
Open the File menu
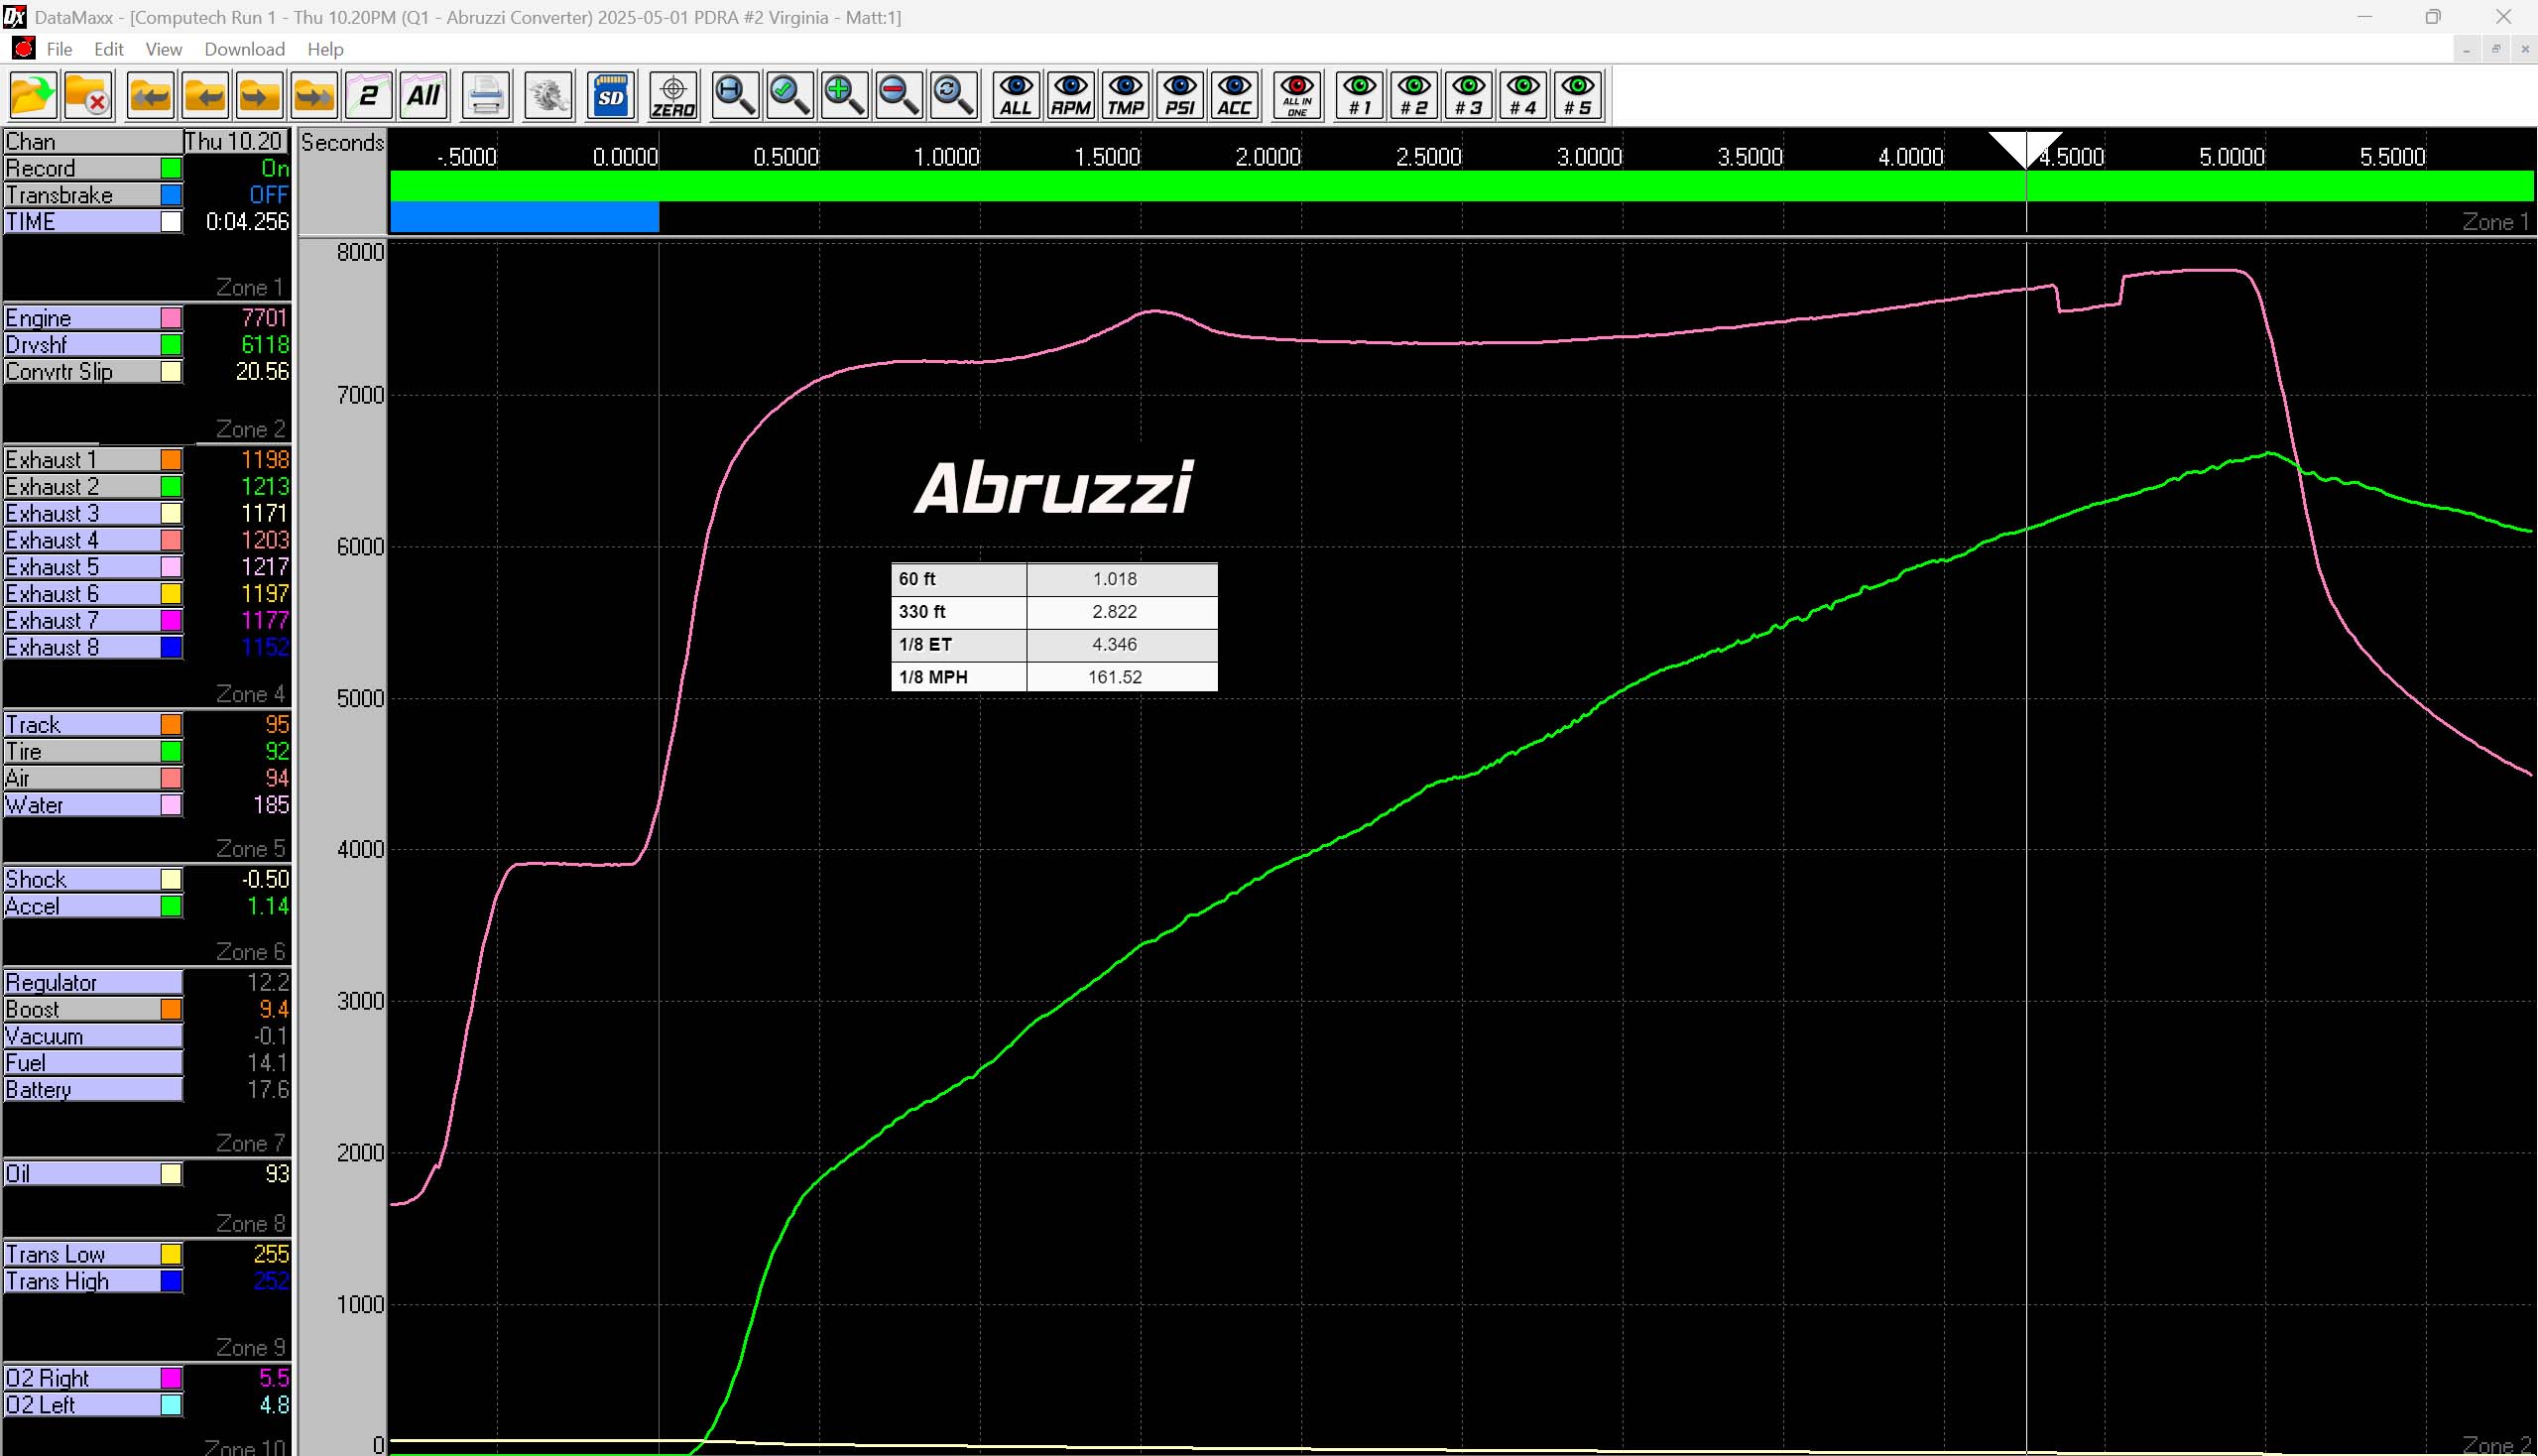(x=59, y=49)
